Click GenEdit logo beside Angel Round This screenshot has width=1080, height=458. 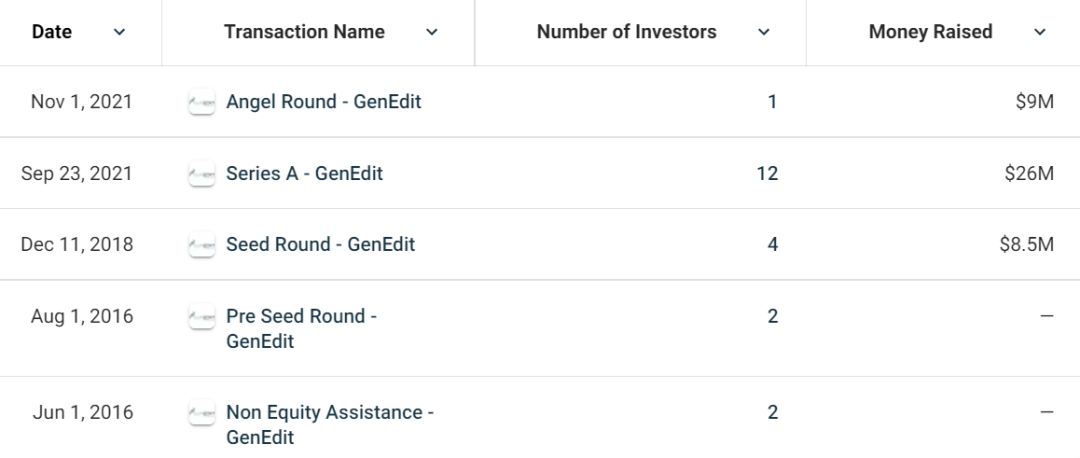tap(202, 102)
